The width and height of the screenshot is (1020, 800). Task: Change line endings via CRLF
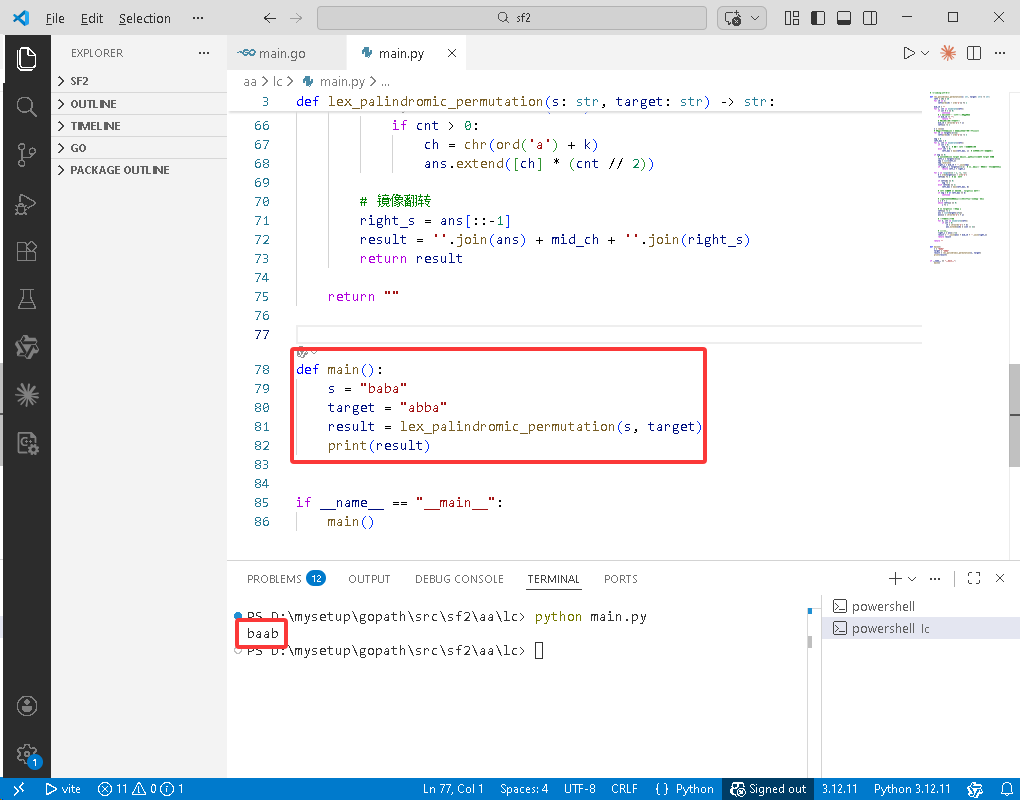click(x=624, y=789)
